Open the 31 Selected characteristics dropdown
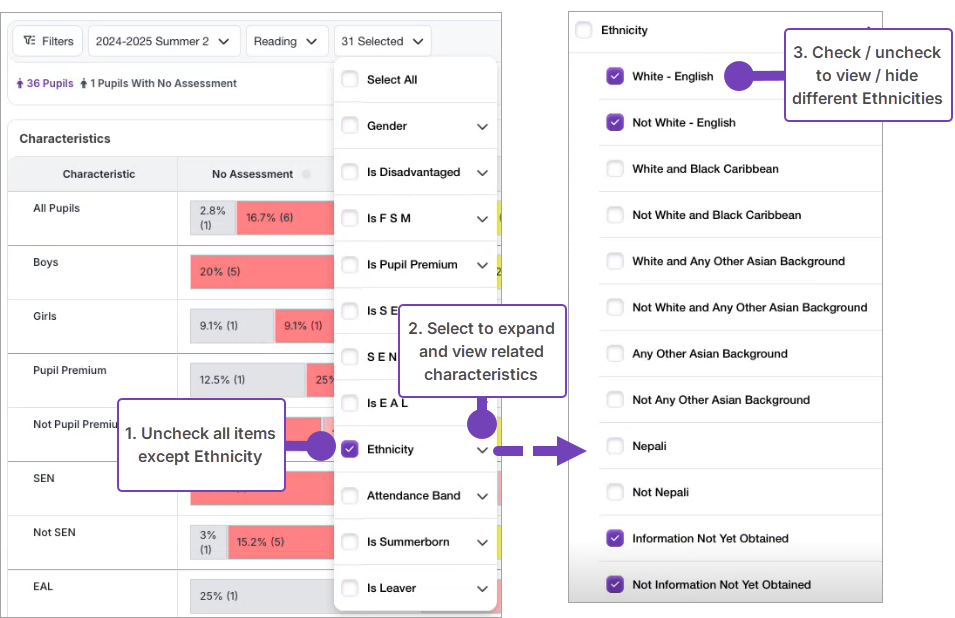Image resolution: width=955 pixels, height=618 pixels. (383, 41)
